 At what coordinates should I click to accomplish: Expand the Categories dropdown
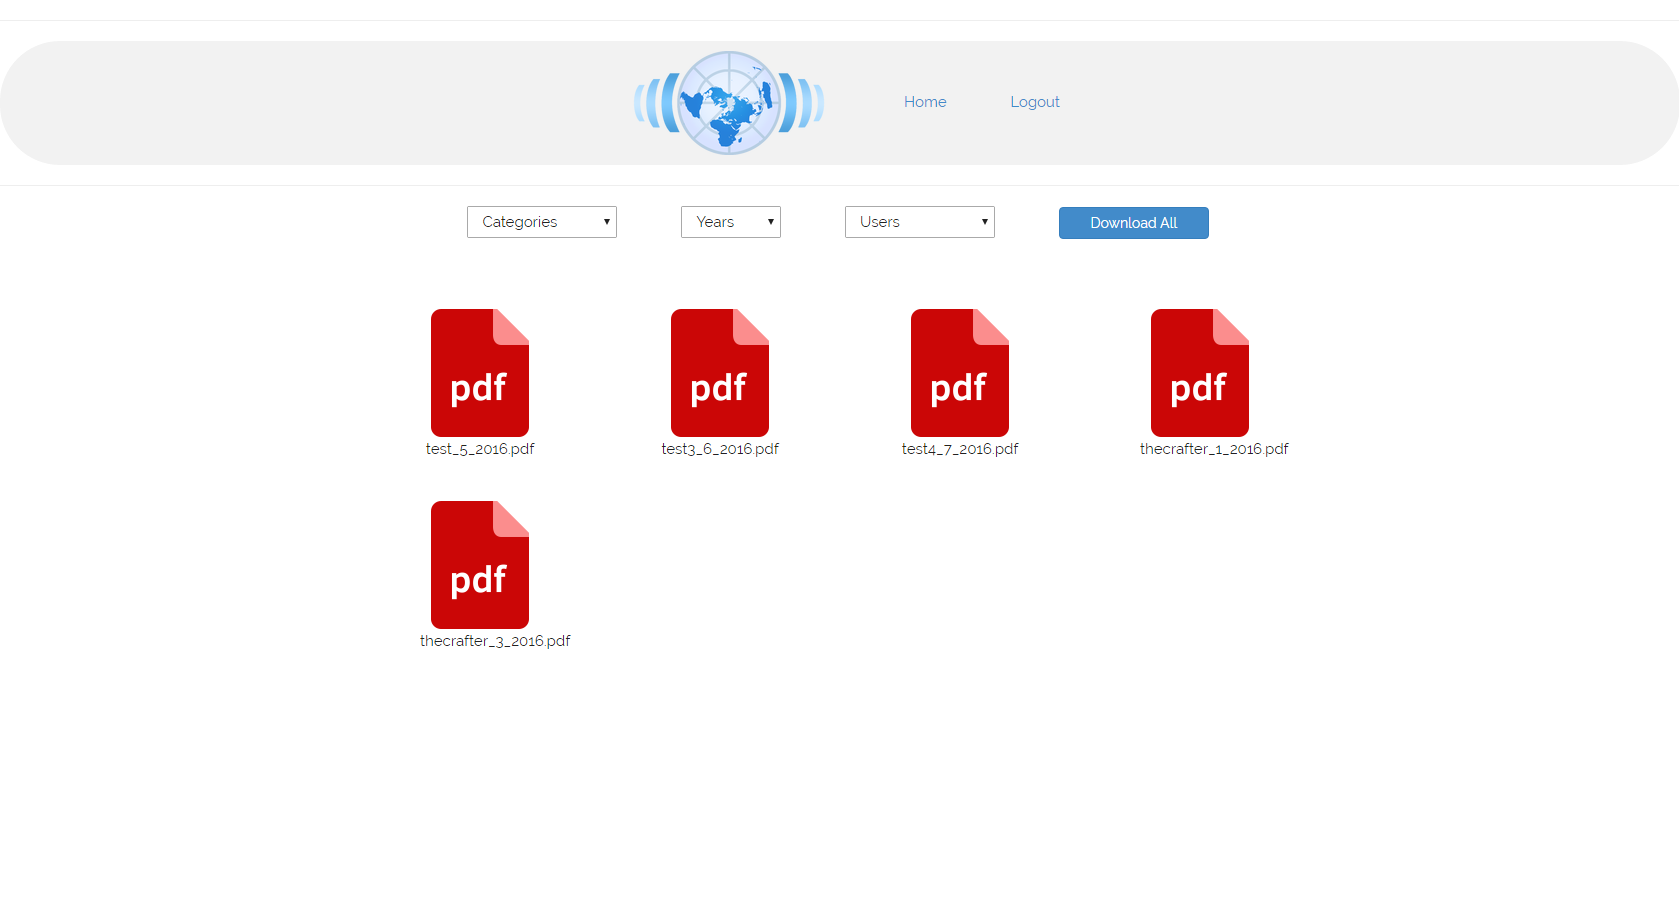pos(542,222)
